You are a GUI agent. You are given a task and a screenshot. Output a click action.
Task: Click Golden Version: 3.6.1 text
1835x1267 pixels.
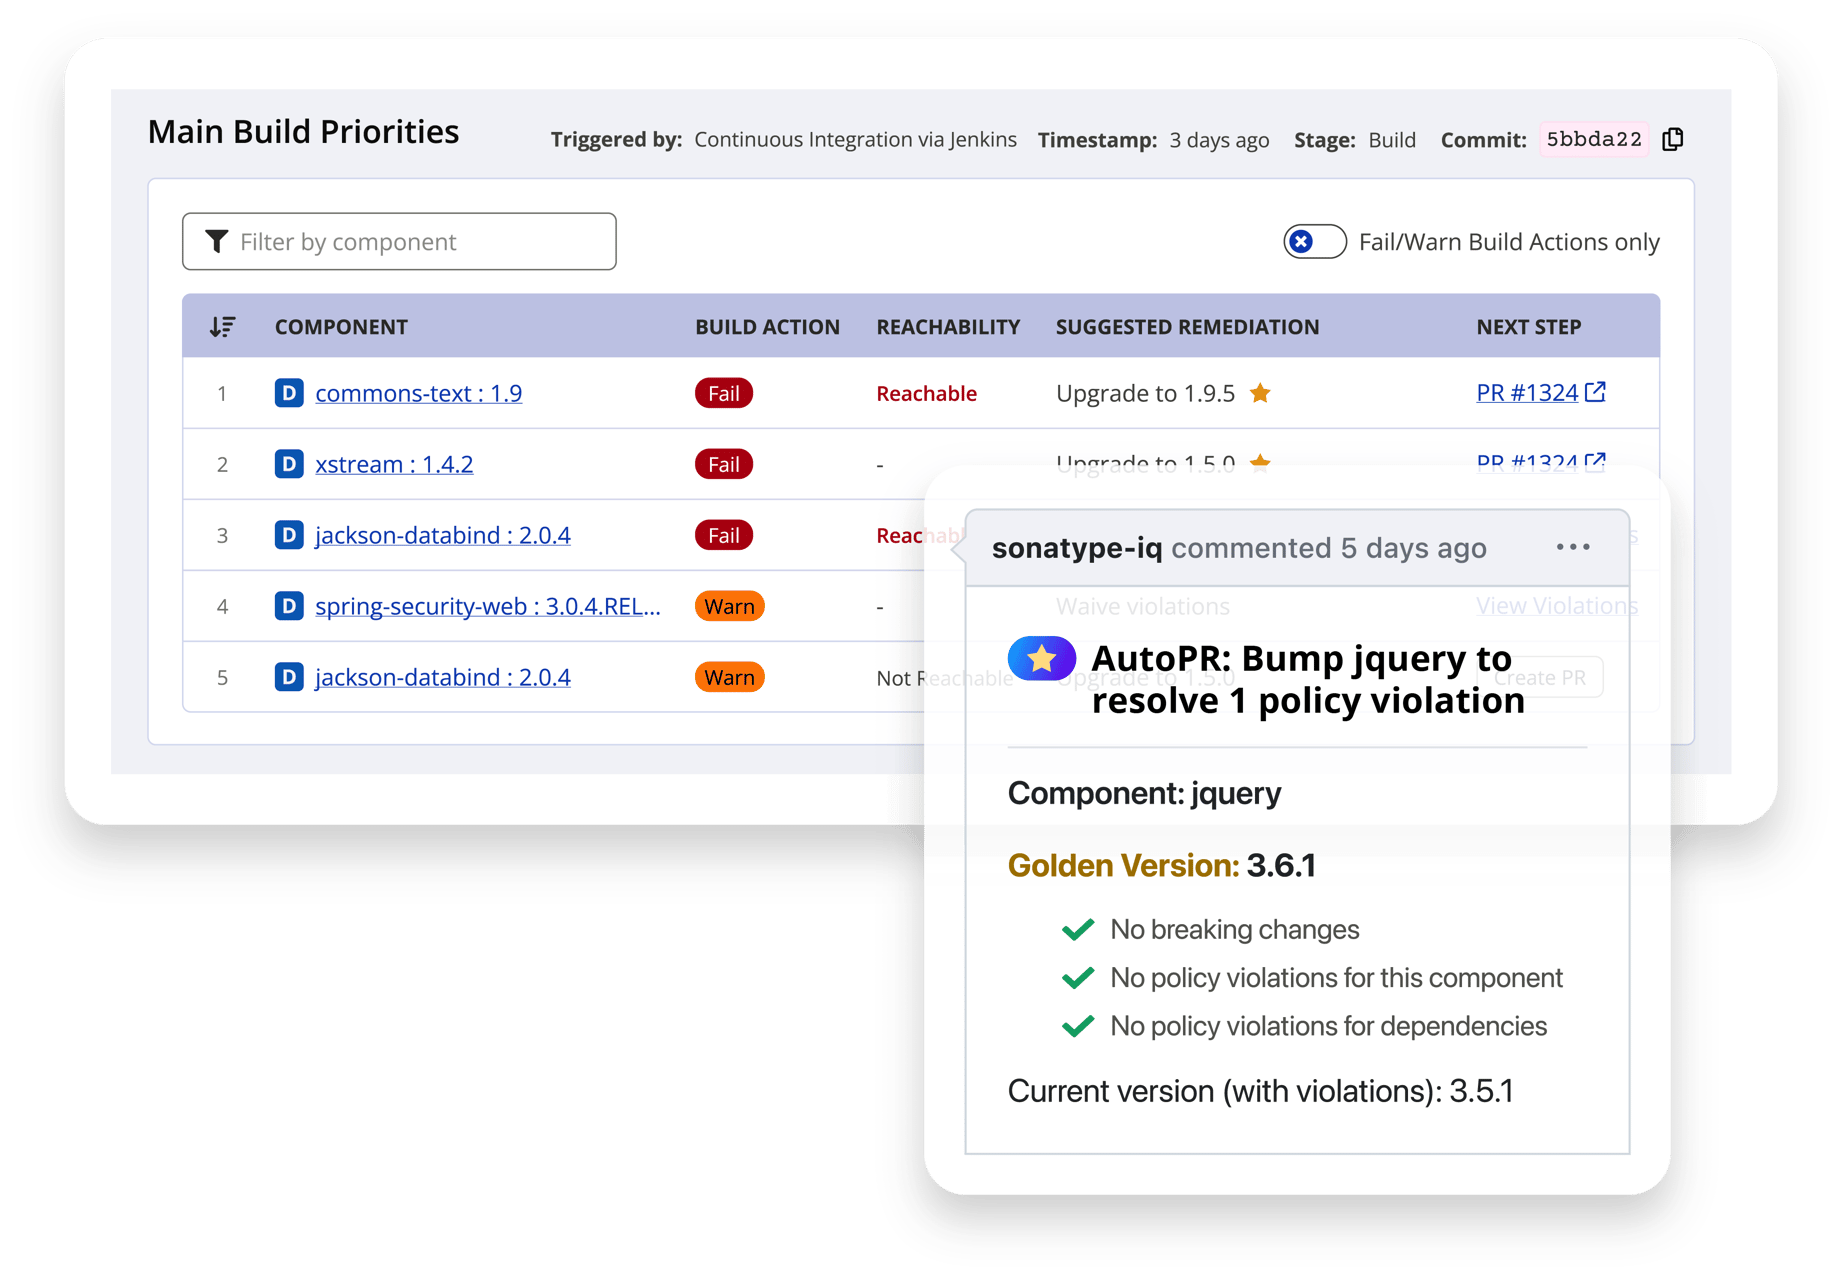1162,865
